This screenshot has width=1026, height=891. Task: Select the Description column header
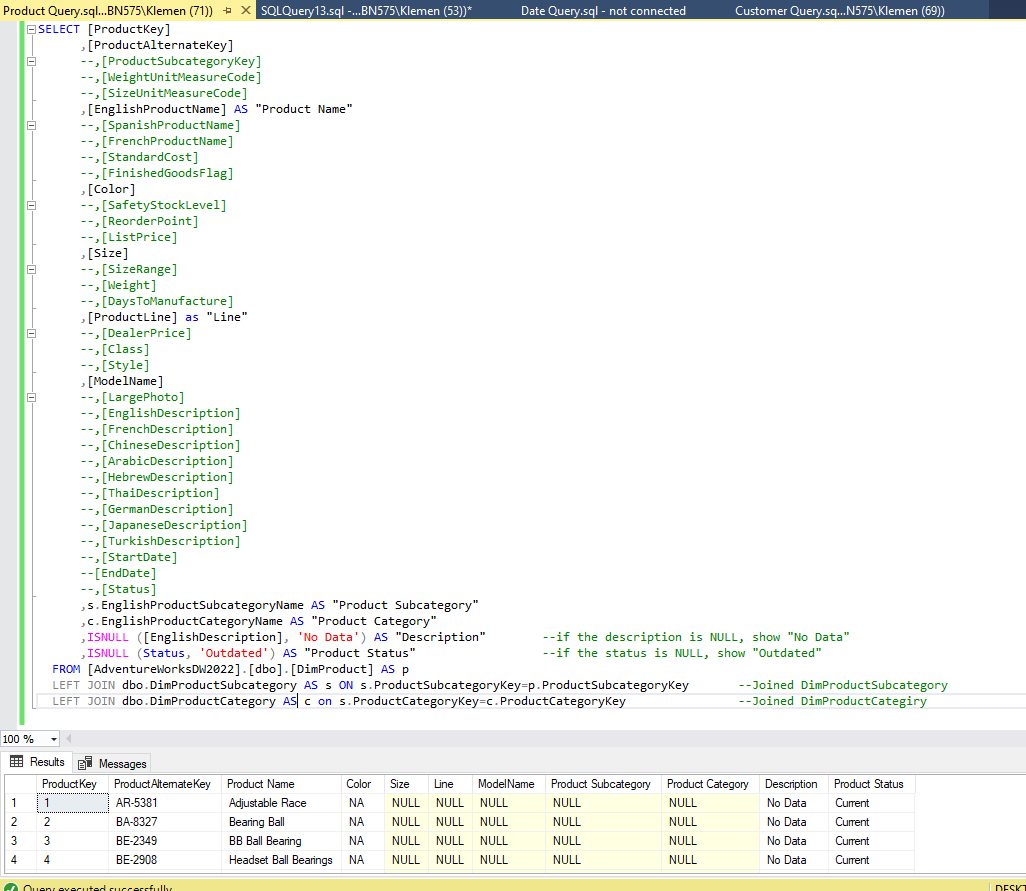(794, 784)
